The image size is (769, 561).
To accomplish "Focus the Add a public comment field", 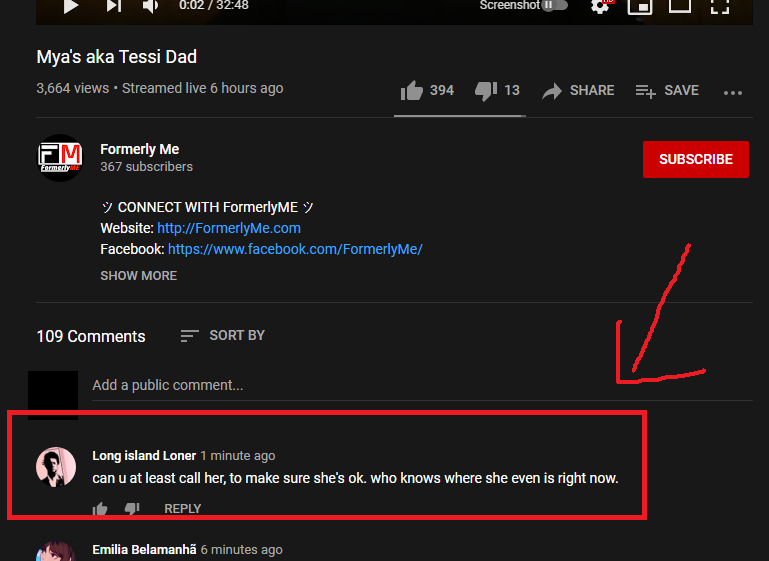I will click(x=422, y=385).
